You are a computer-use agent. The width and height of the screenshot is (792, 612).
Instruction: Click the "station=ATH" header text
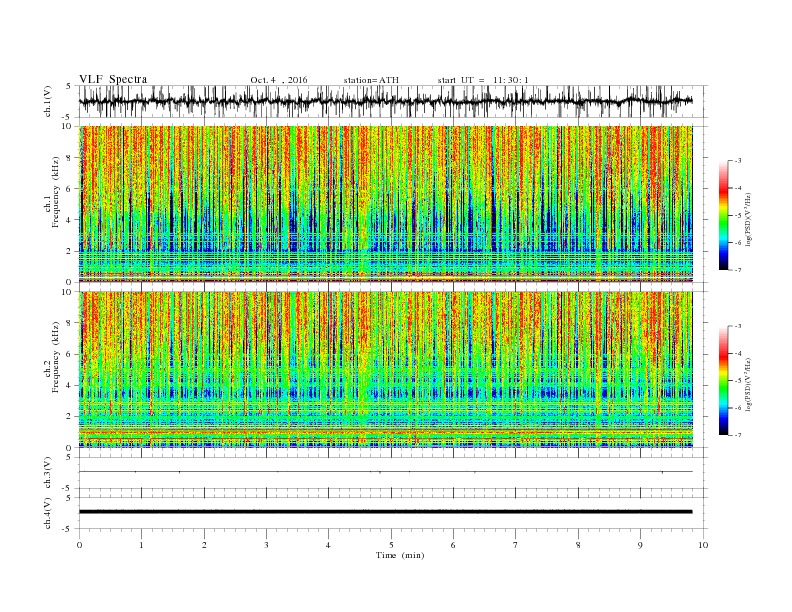click(x=371, y=80)
